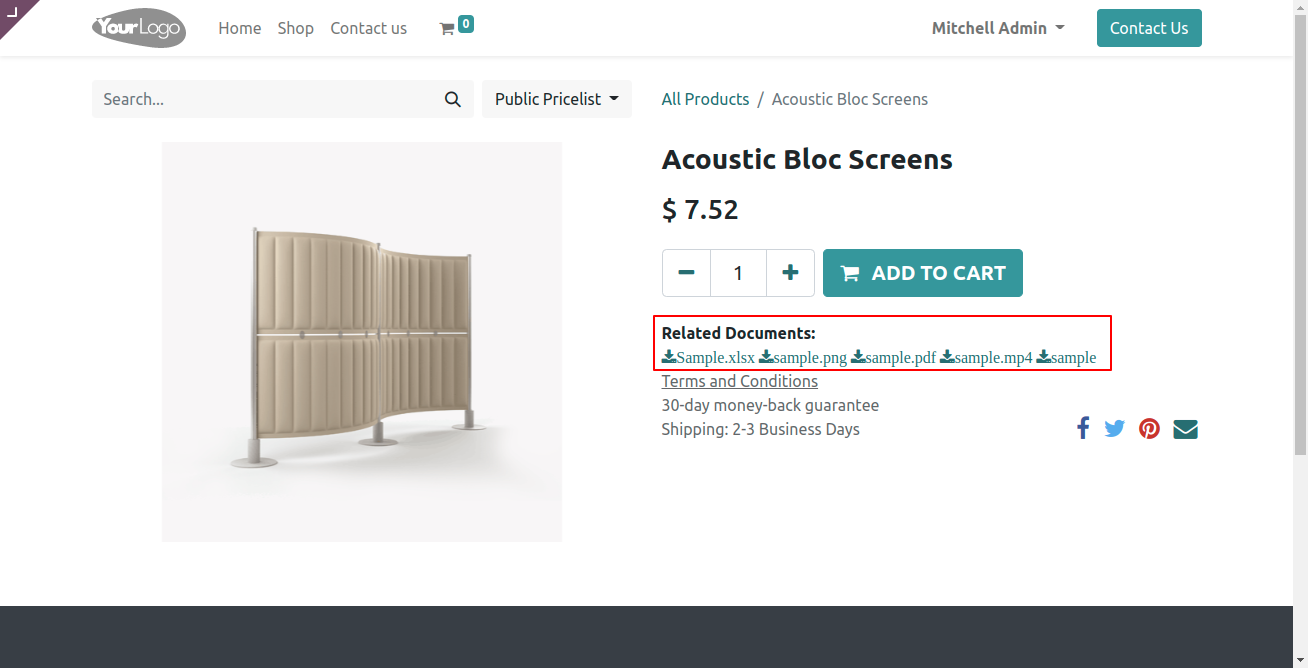Open the Public Pricelist dropdown
This screenshot has height=668, width=1308.
tap(556, 99)
